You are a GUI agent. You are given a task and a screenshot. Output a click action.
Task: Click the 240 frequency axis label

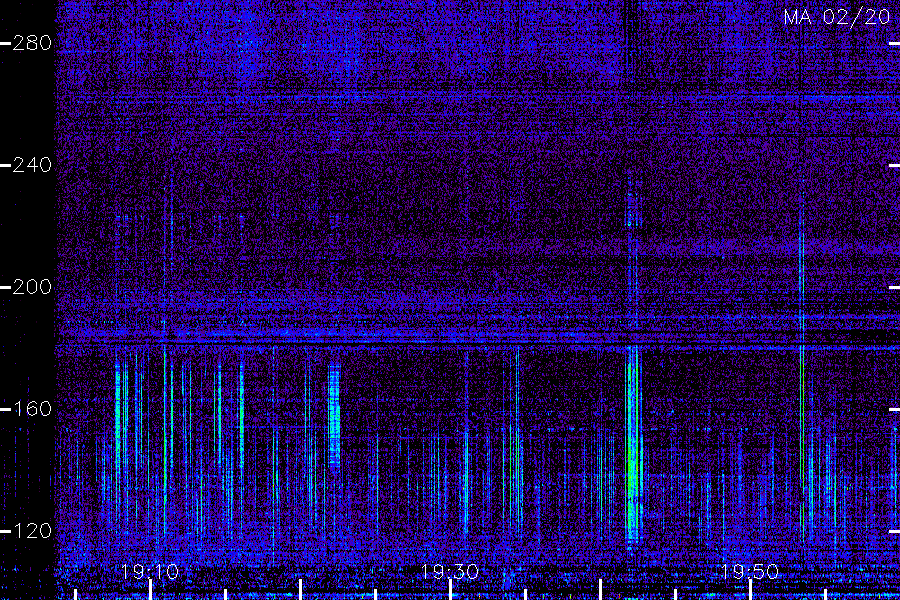click(x=32, y=165)
